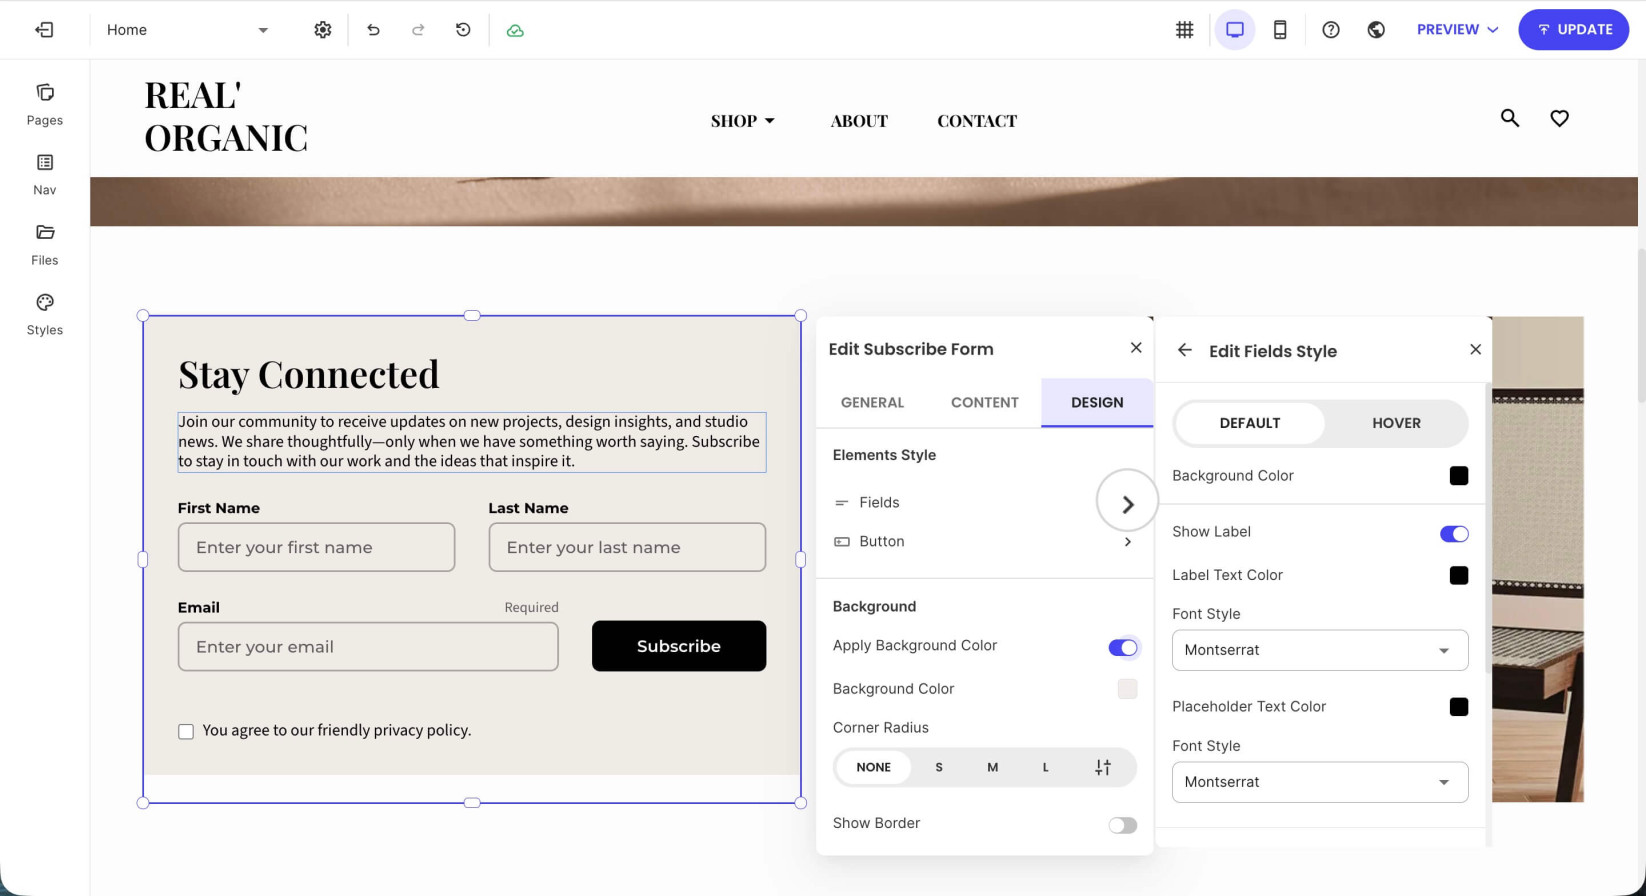Pick the Label Text Color swatch

coord(1459,575)
